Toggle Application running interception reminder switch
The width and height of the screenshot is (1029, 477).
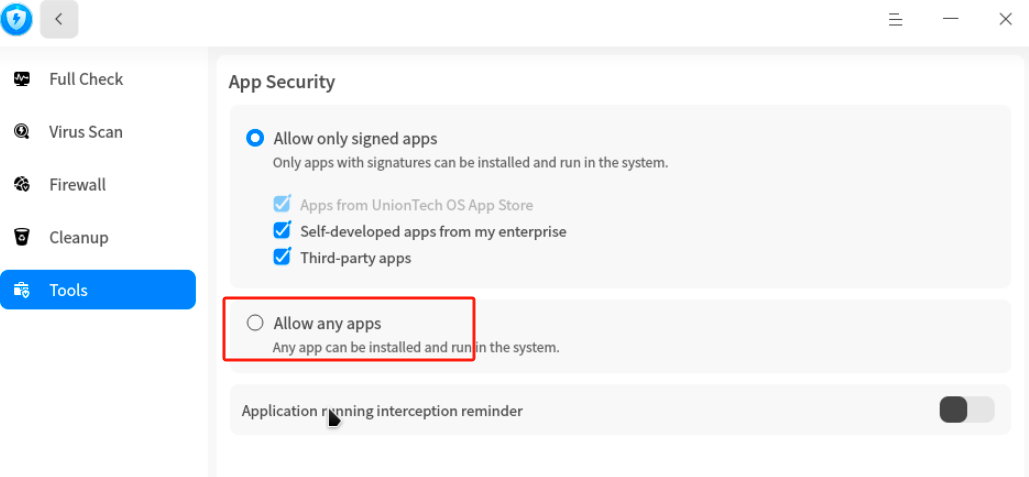pyautogui.click(x=966, y=410)
